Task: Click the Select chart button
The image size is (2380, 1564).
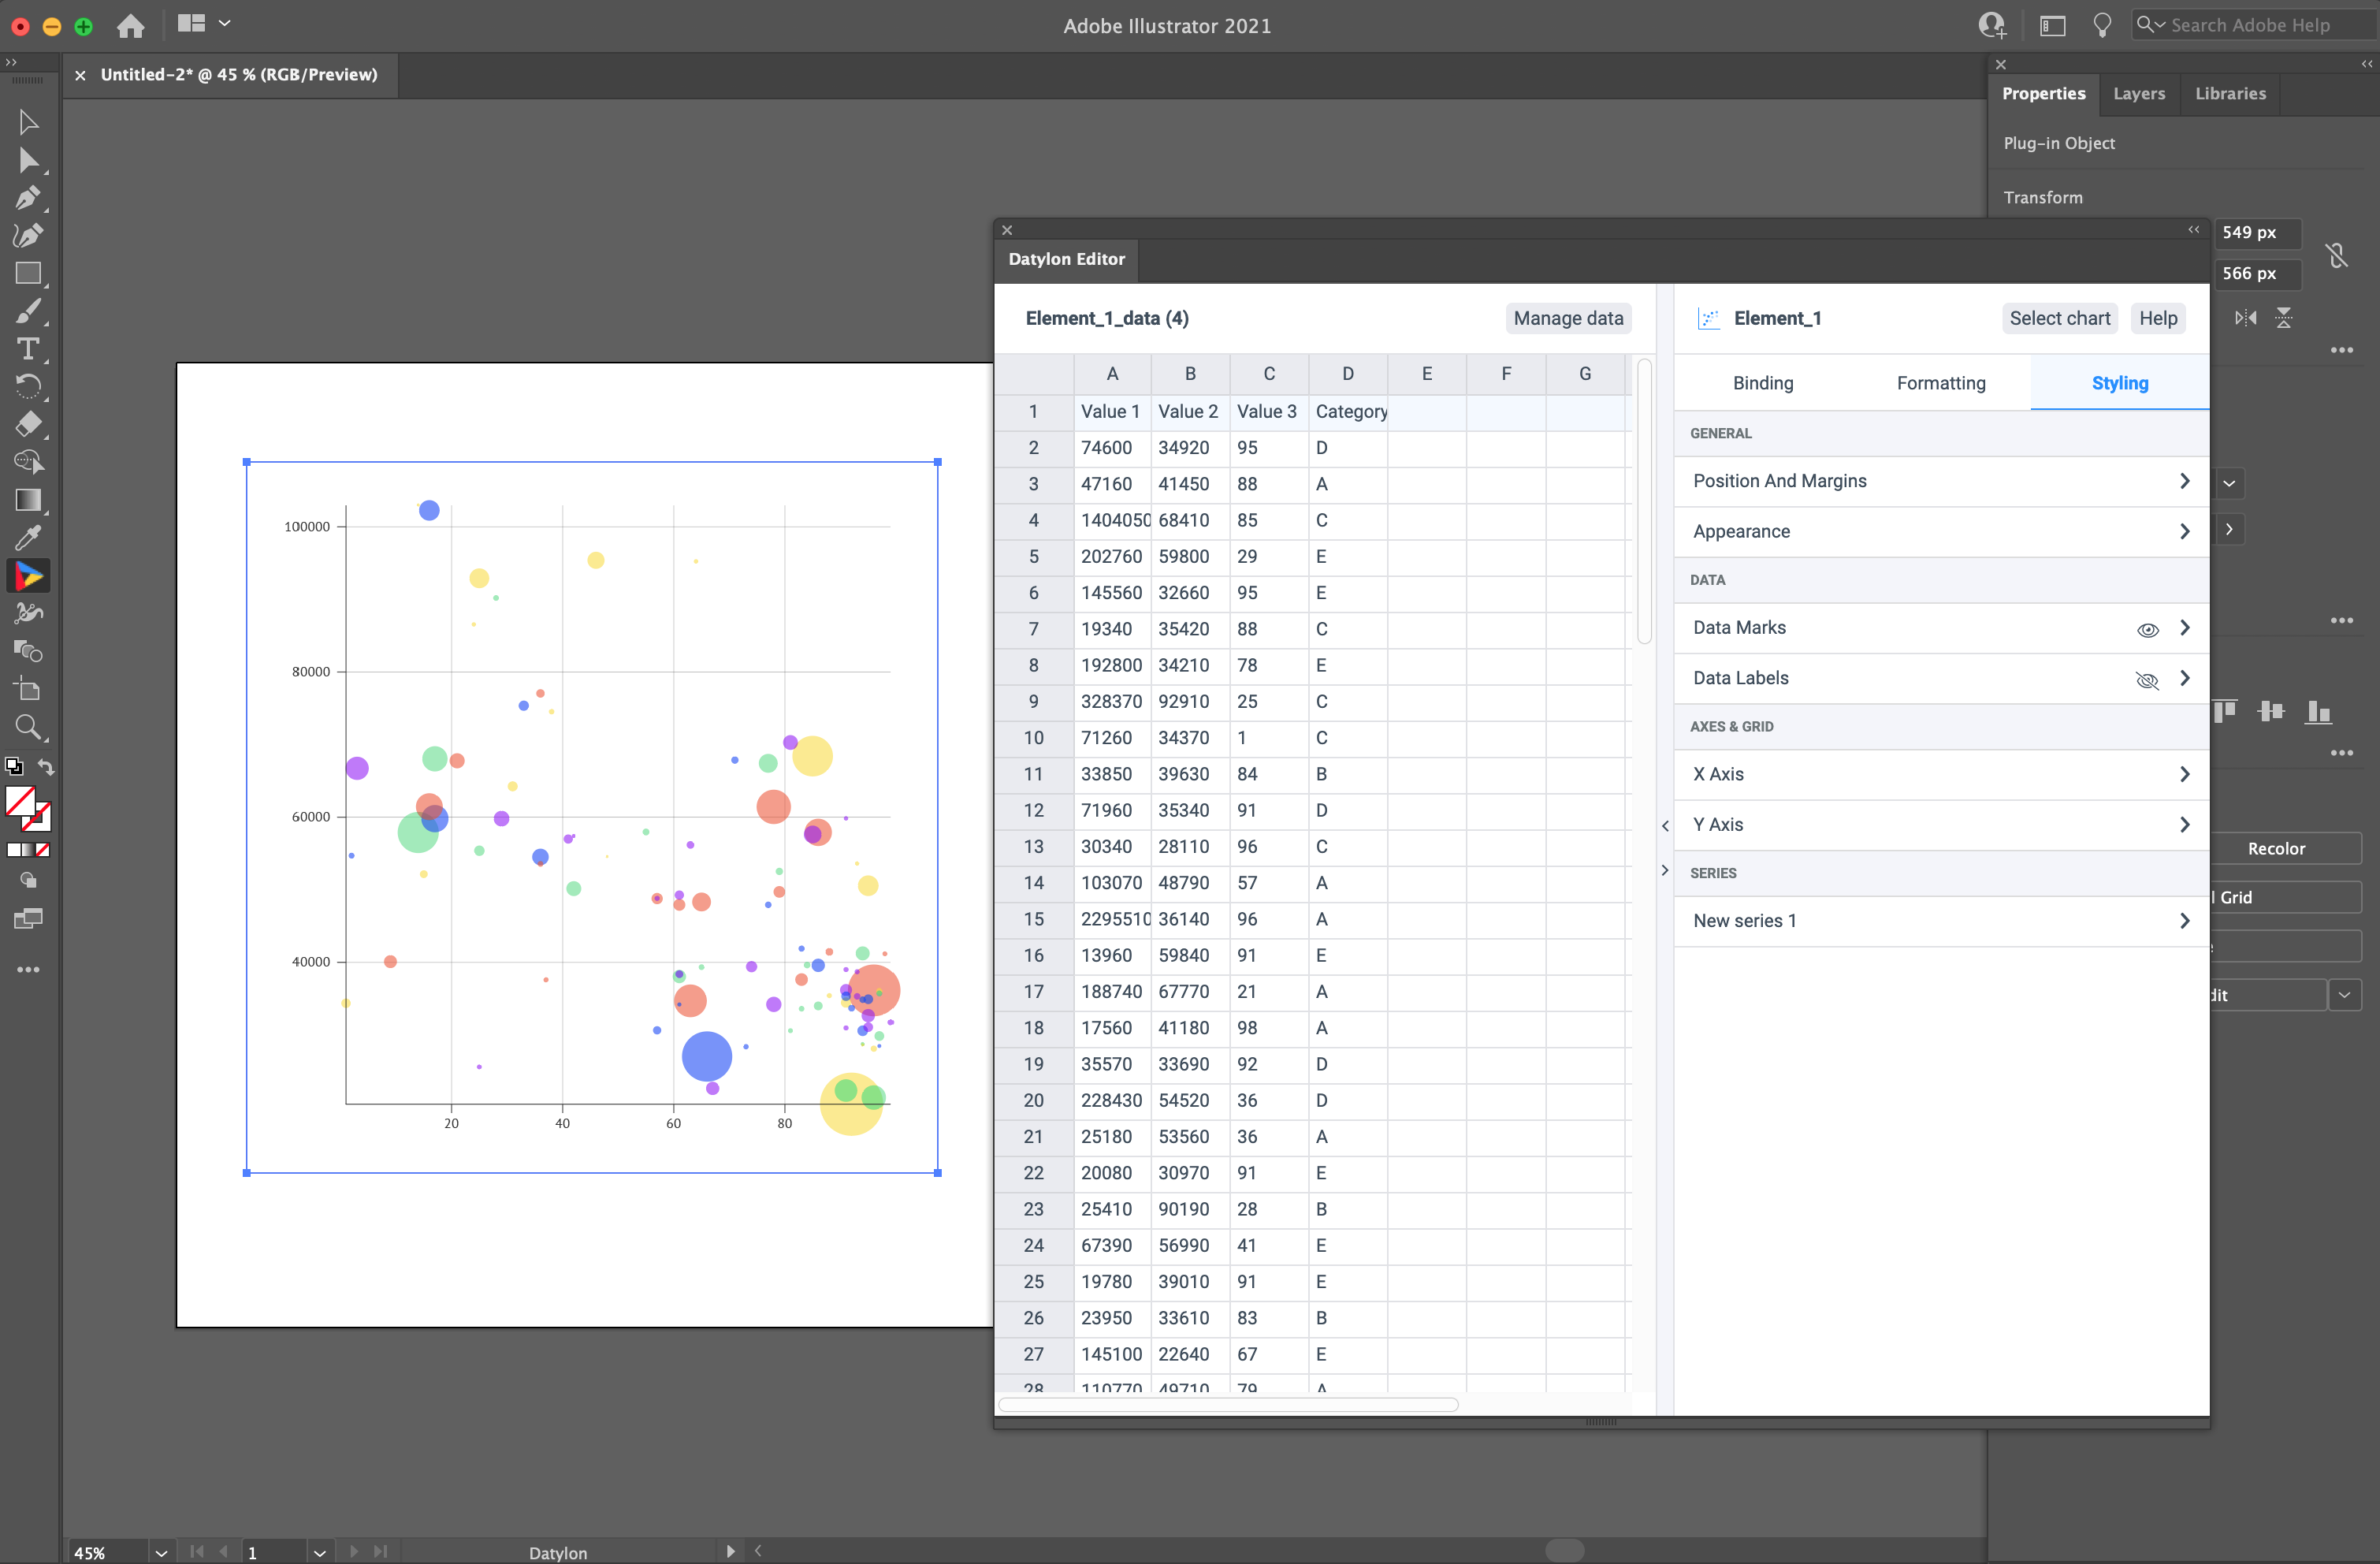Action: [x=2059, y=318]
